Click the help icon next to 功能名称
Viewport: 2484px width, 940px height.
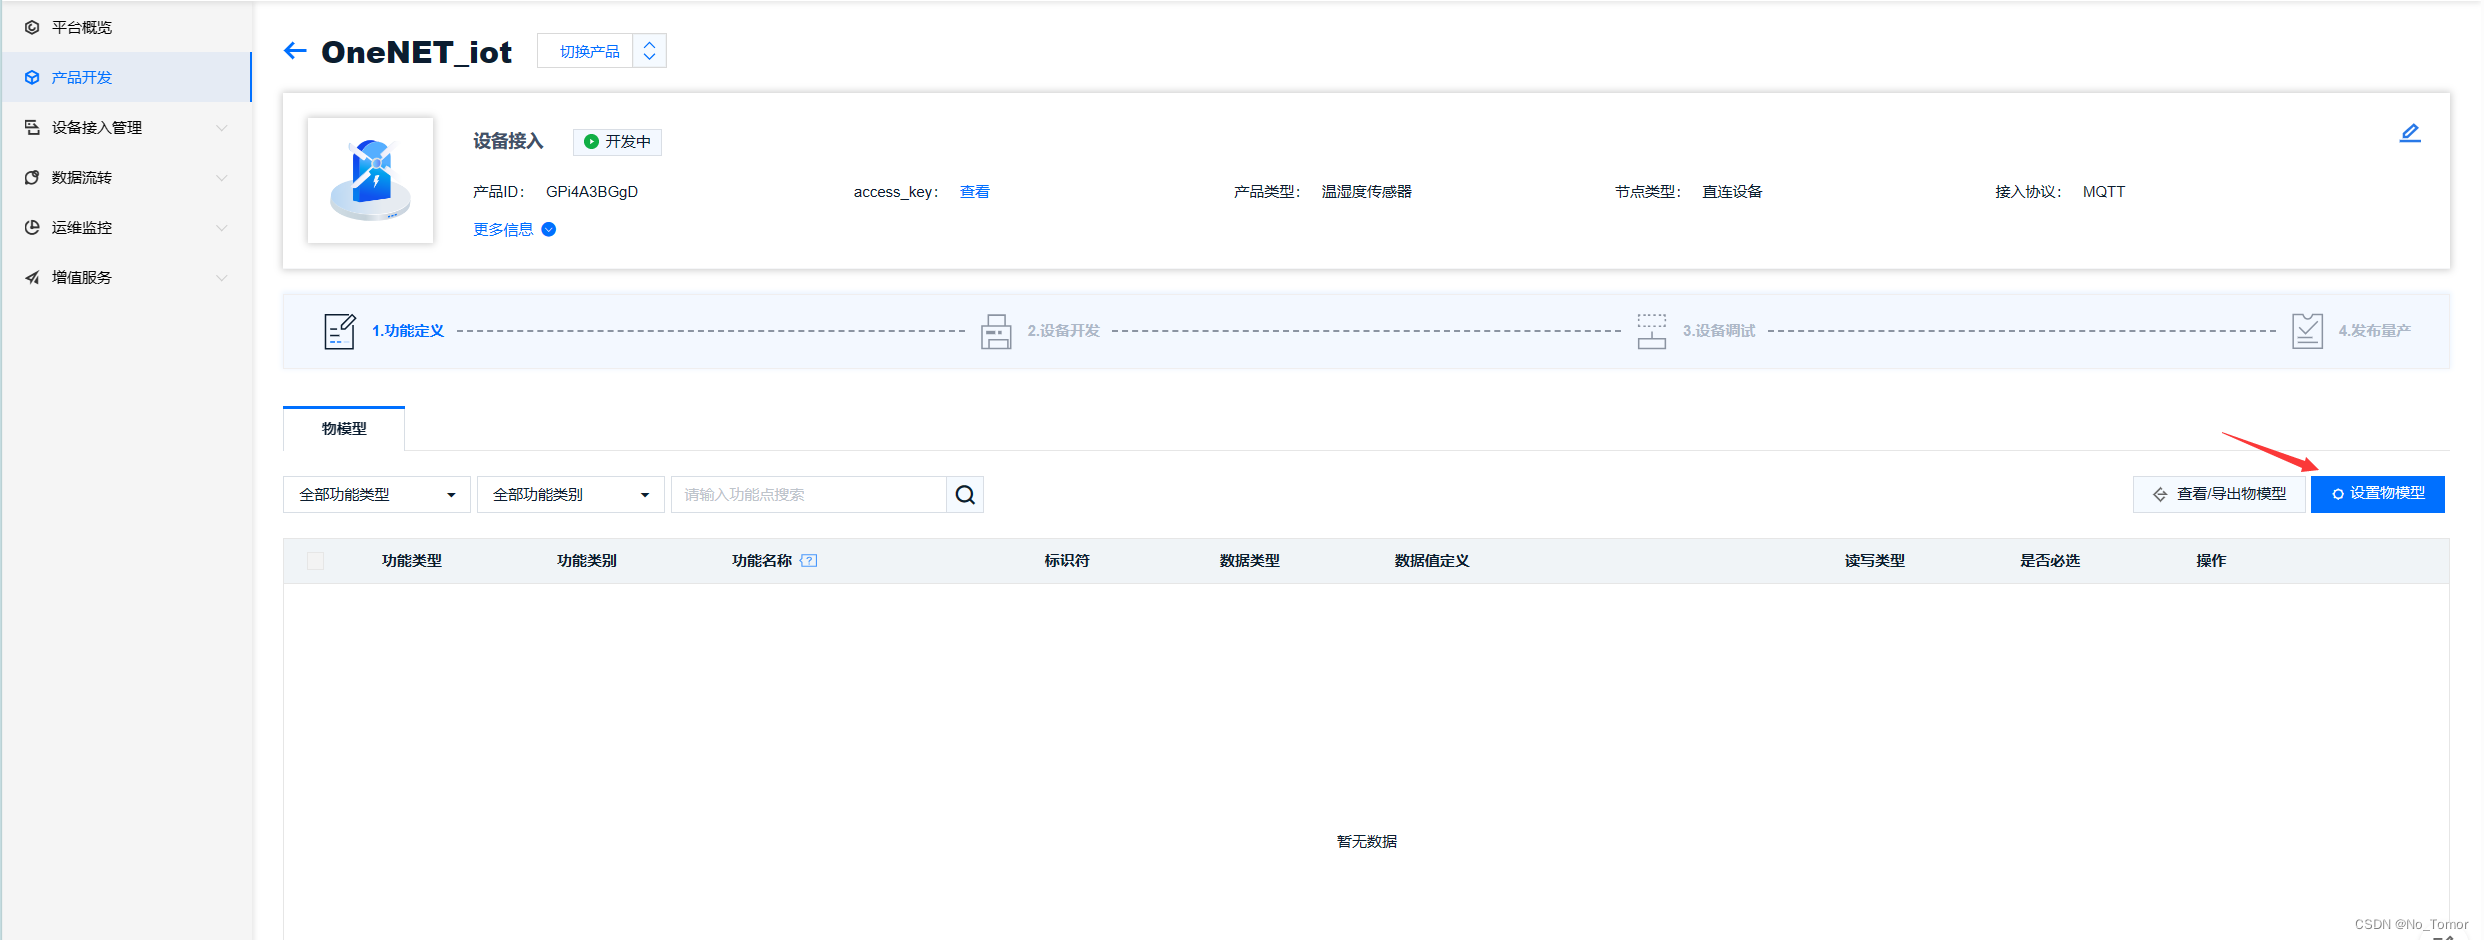coord(809,561)
